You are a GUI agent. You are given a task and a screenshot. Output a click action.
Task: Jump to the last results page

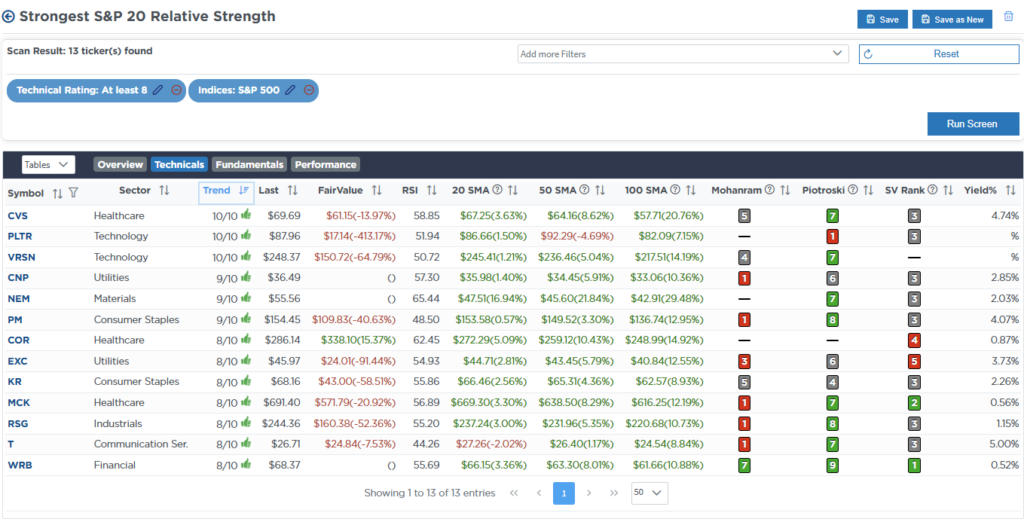point(614,493)
